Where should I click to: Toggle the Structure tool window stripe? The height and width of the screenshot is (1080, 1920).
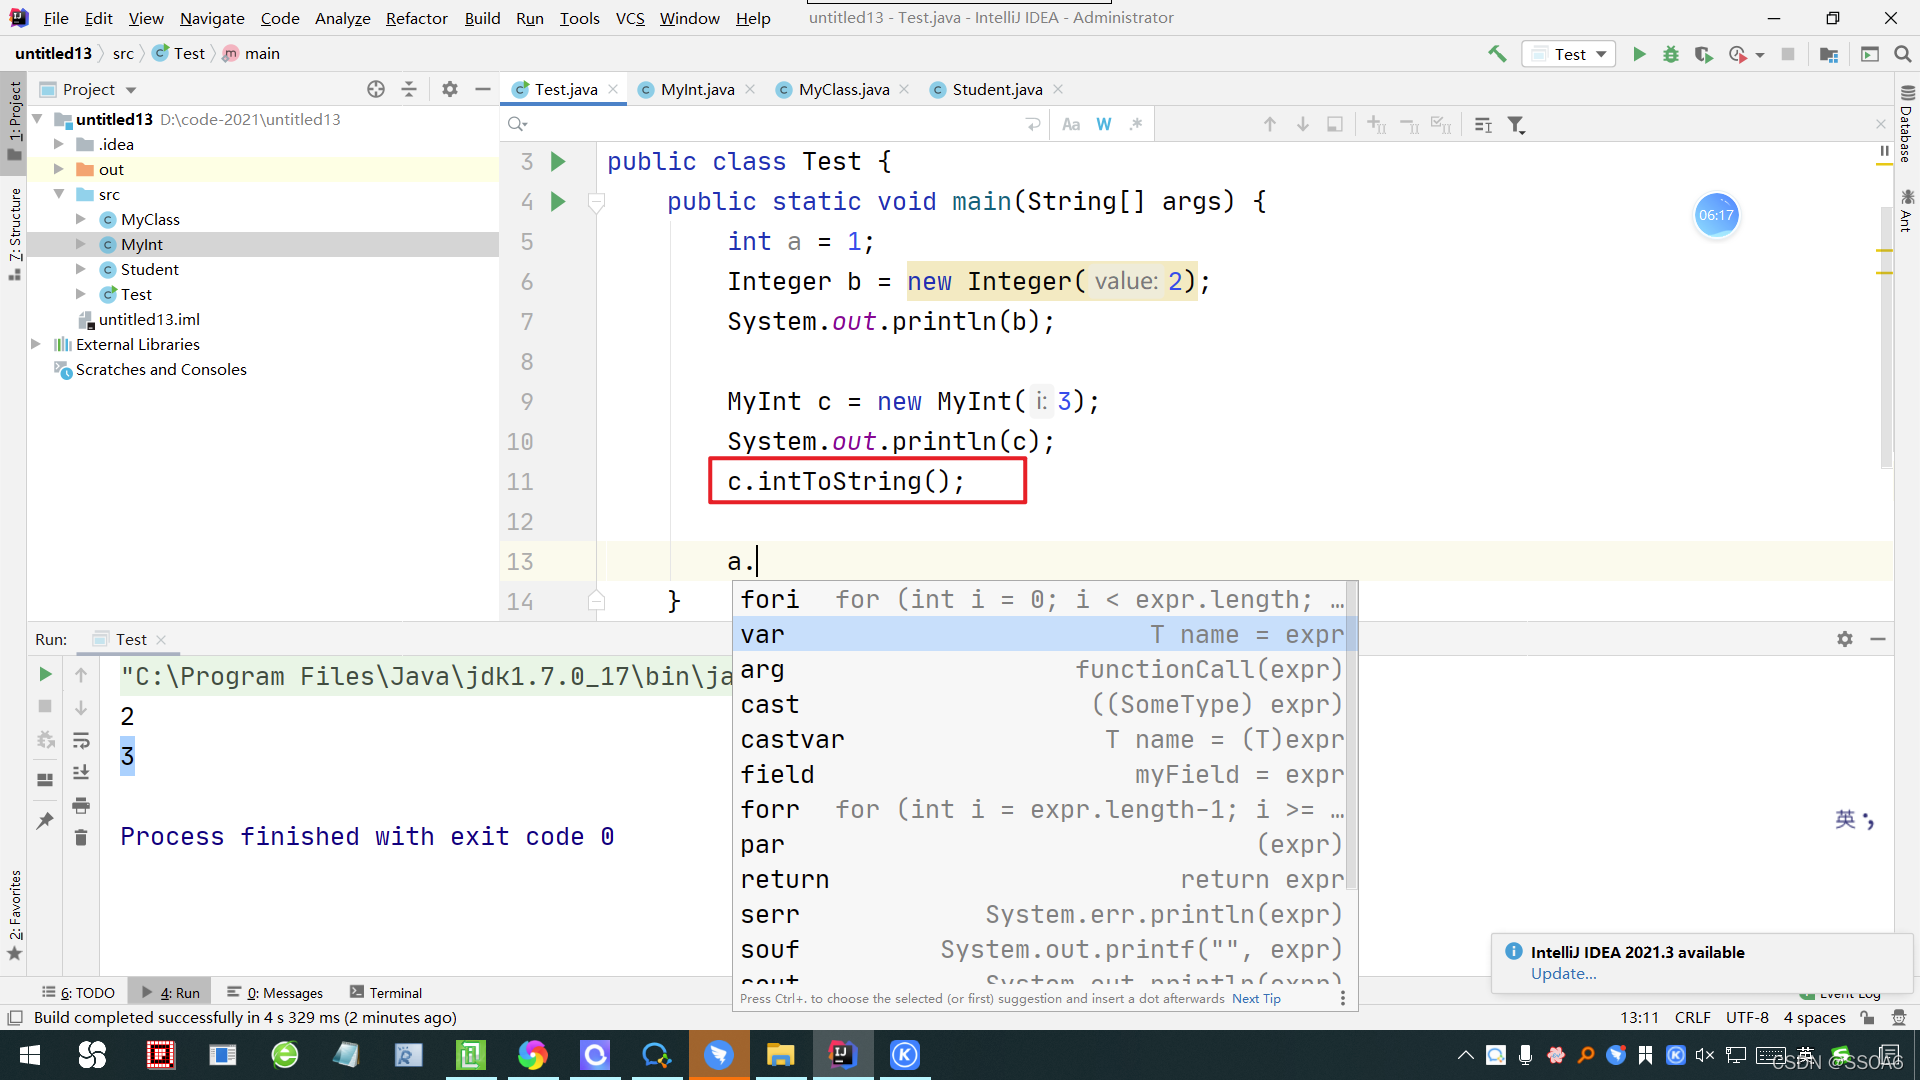coord(14,233)
